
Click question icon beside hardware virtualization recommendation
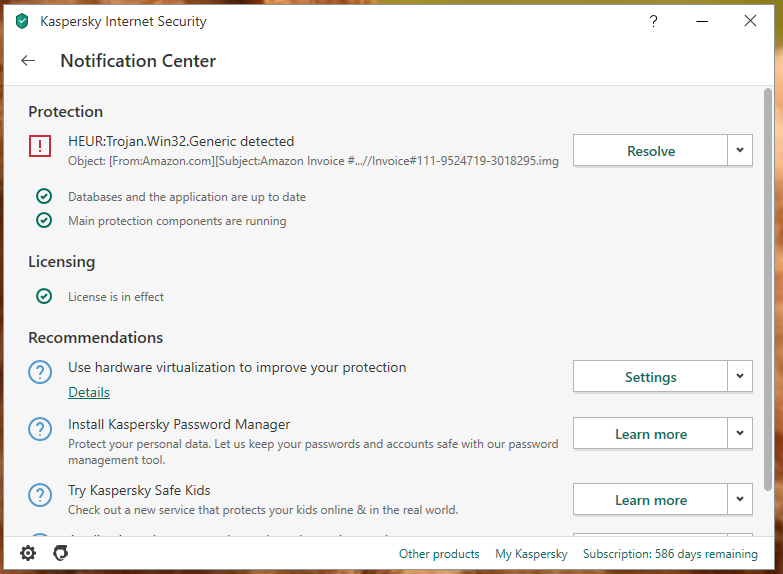pyautogui.click(x=40, y=372)
